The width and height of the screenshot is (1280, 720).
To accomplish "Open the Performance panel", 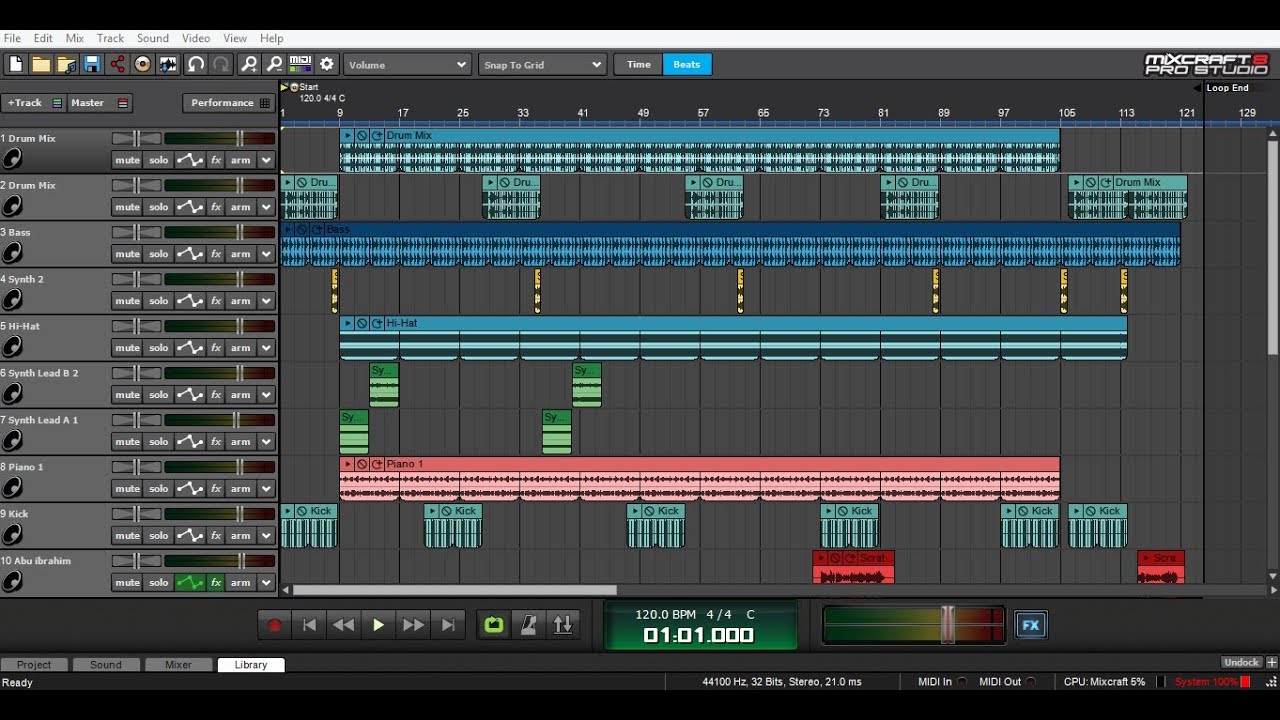I will tap(230, 103).
